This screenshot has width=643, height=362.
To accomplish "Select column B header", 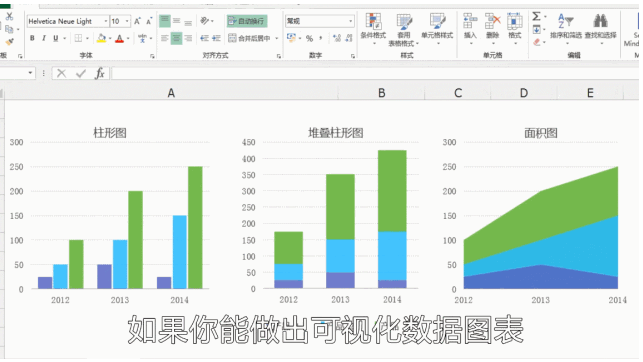I will click(381, 93).
